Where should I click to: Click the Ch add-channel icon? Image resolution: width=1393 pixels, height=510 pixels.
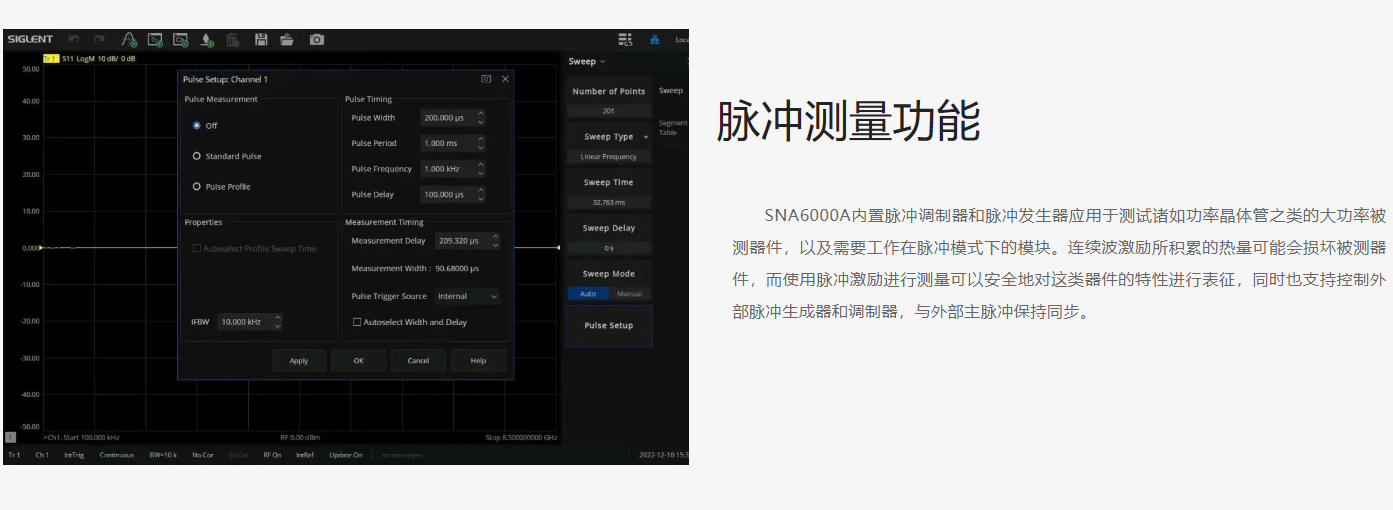point(181,40)
